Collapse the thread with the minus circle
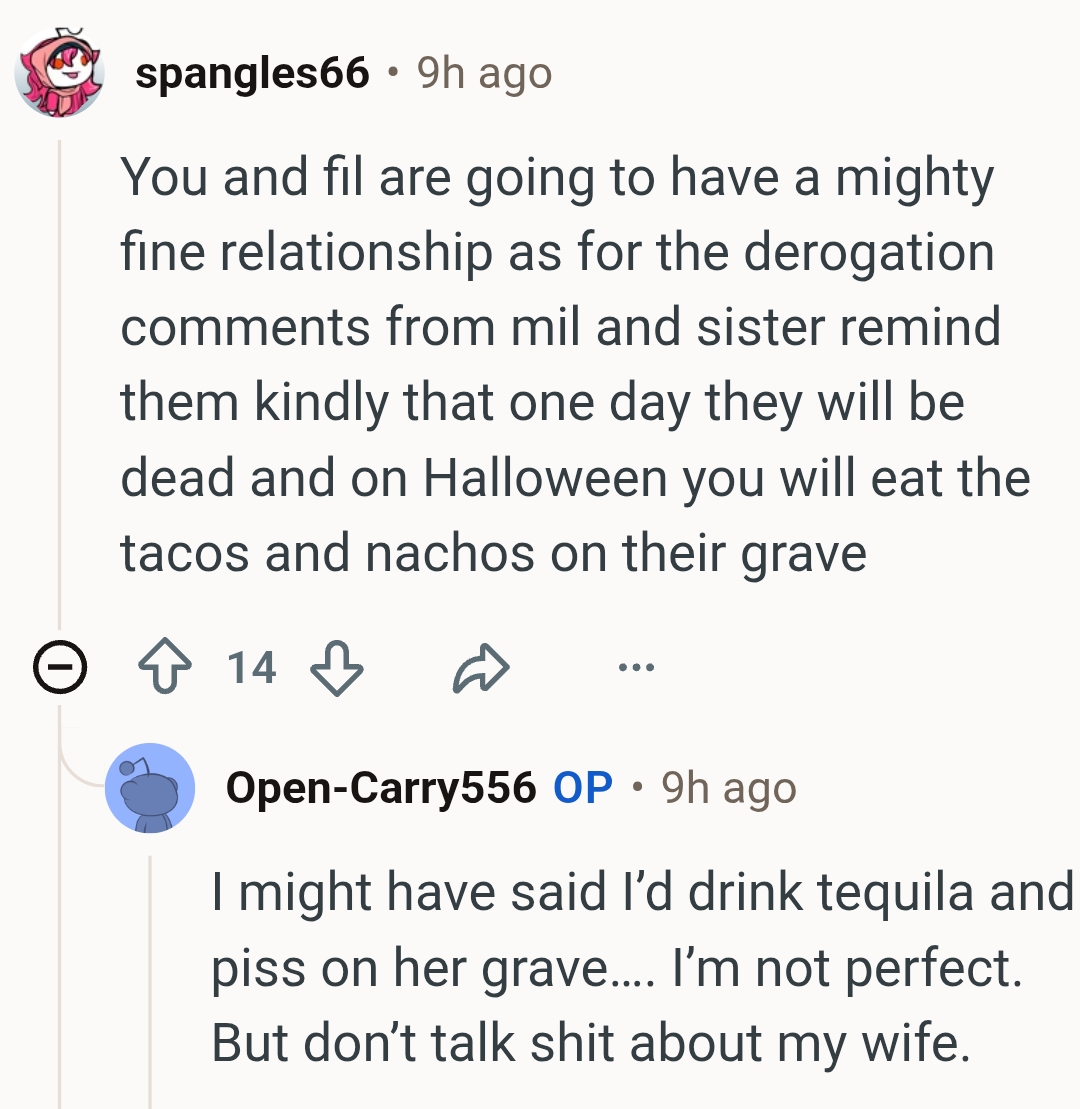 tap(58, 667)
